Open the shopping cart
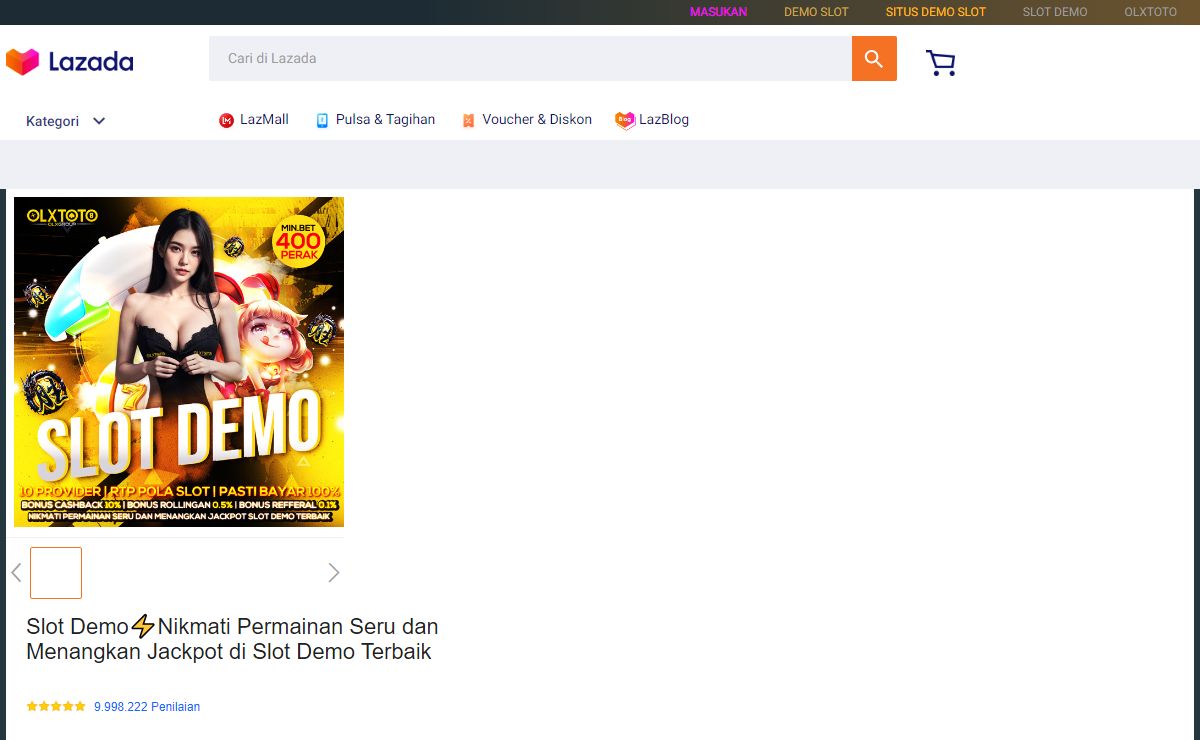The width and height of the screenshot is (1200, 740). pos(940,63)
